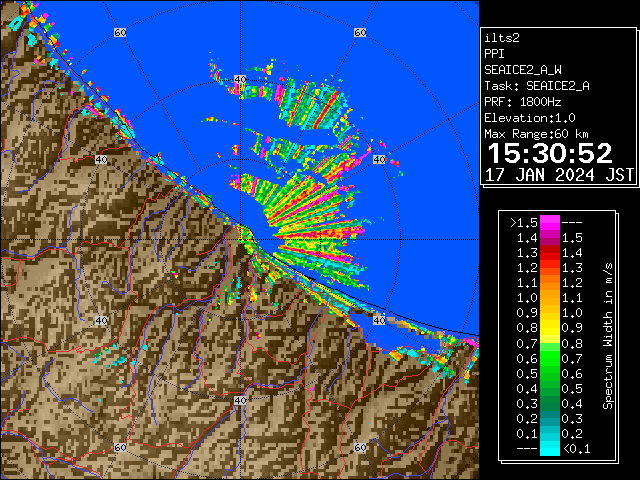Click the 'Max Range:60 km' text
640x480 pixels.
tap(536, 134)
